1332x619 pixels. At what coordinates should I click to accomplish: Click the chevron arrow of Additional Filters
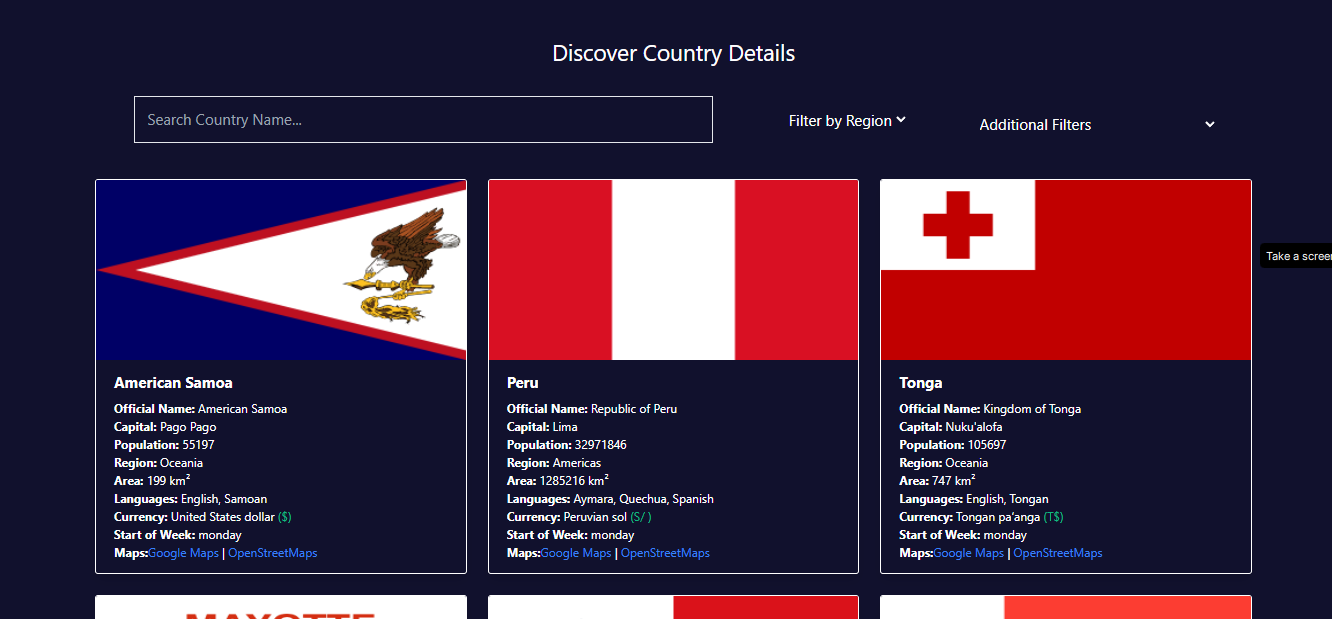coord(1210,125)
